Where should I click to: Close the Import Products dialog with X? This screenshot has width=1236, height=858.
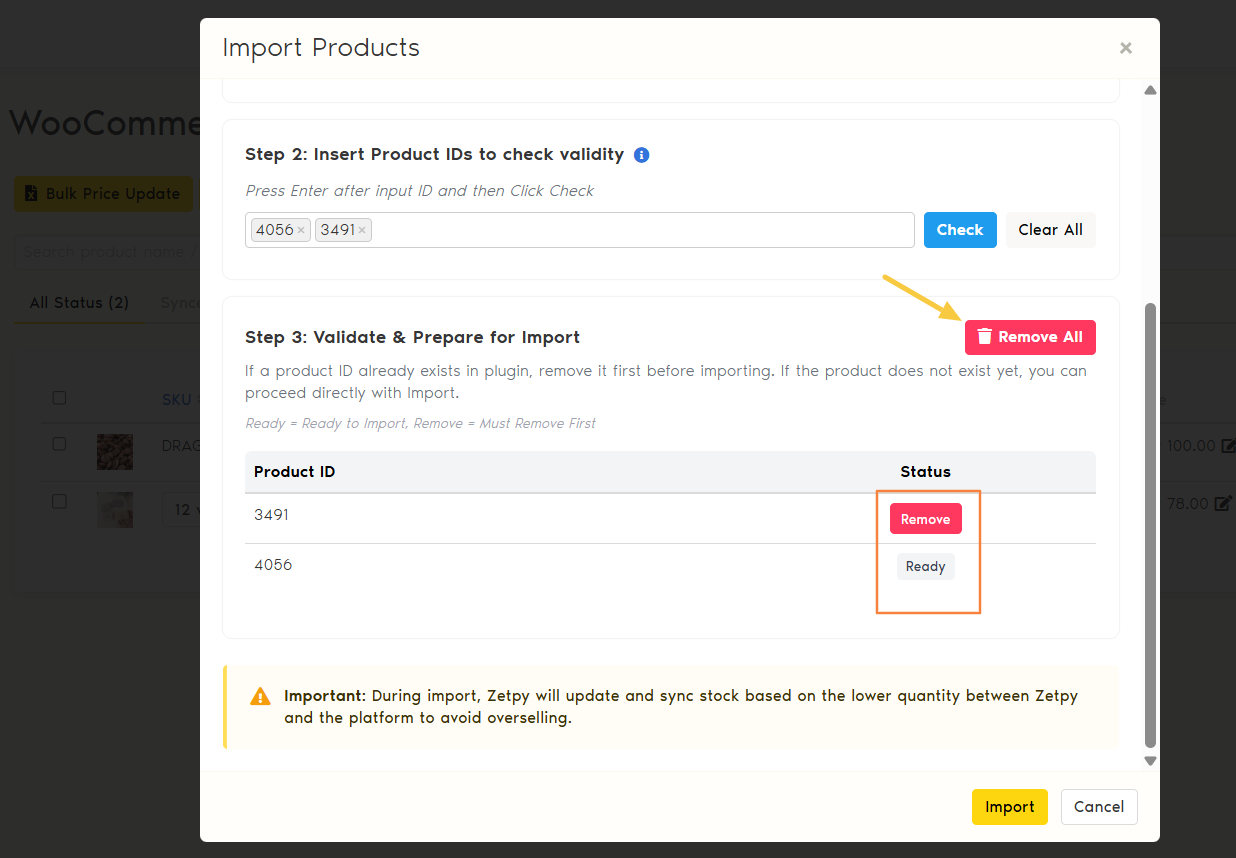point(1125,48)
